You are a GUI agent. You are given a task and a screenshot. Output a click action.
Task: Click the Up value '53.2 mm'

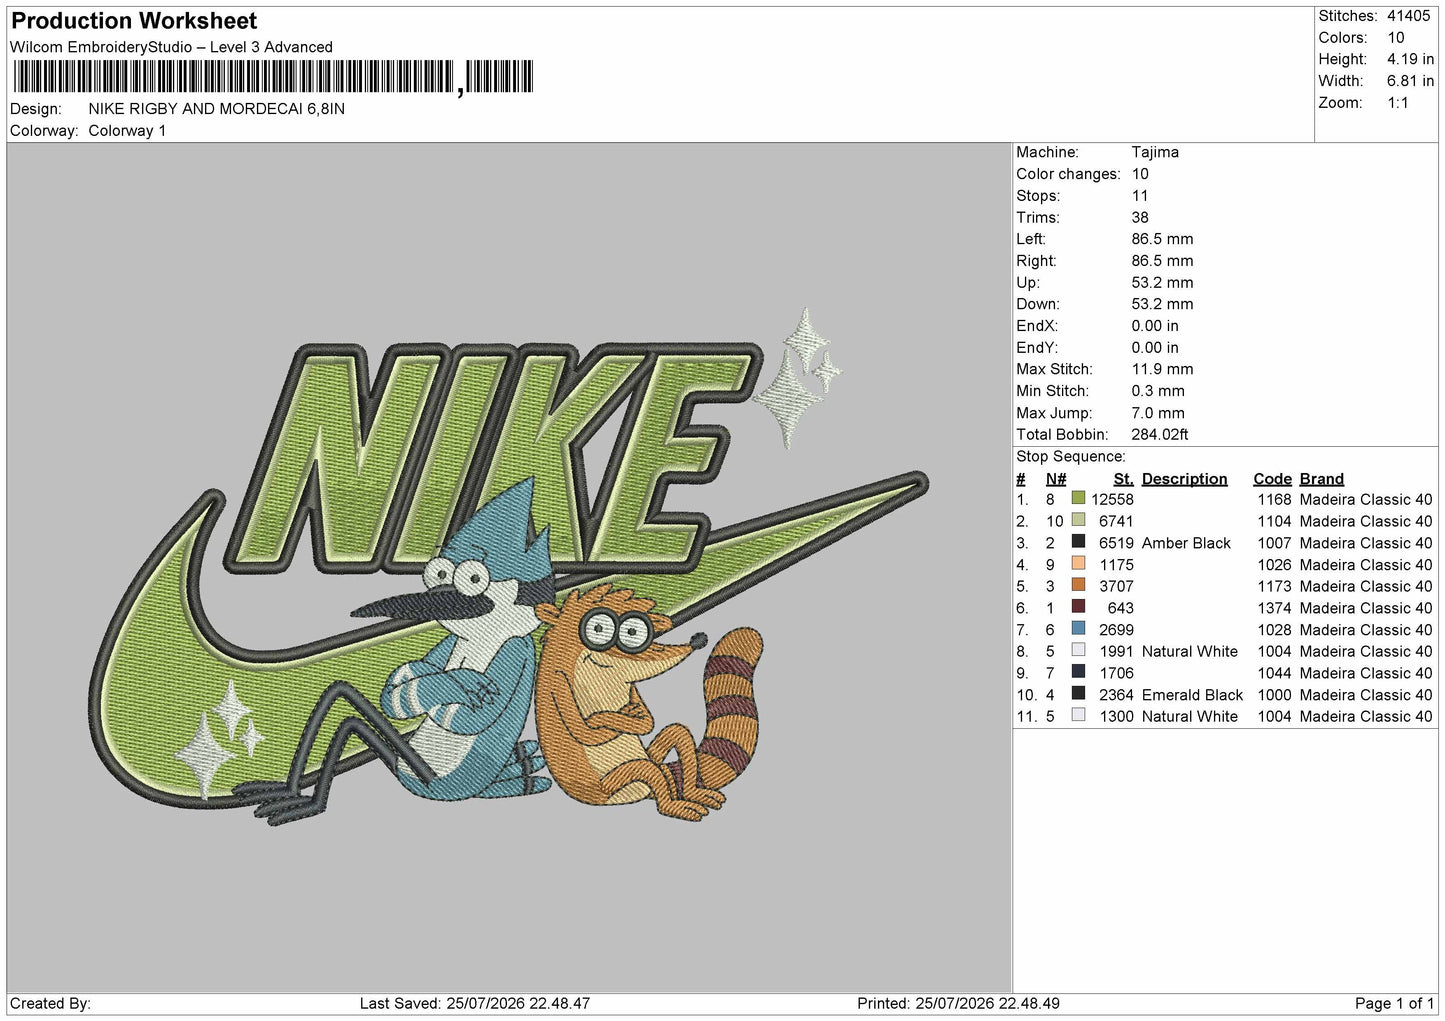[x=1162, y=283]
